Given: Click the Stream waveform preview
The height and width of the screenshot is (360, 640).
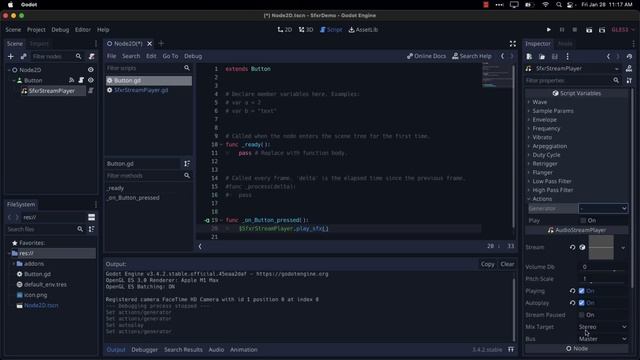Looking at the screenshot, I should [x=601, y=247].
